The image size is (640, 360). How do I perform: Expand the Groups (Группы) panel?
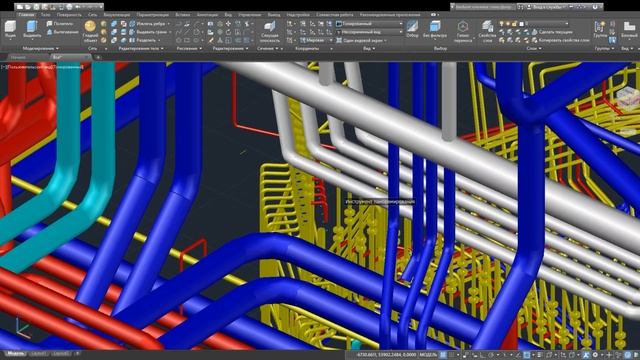(604, 48)
